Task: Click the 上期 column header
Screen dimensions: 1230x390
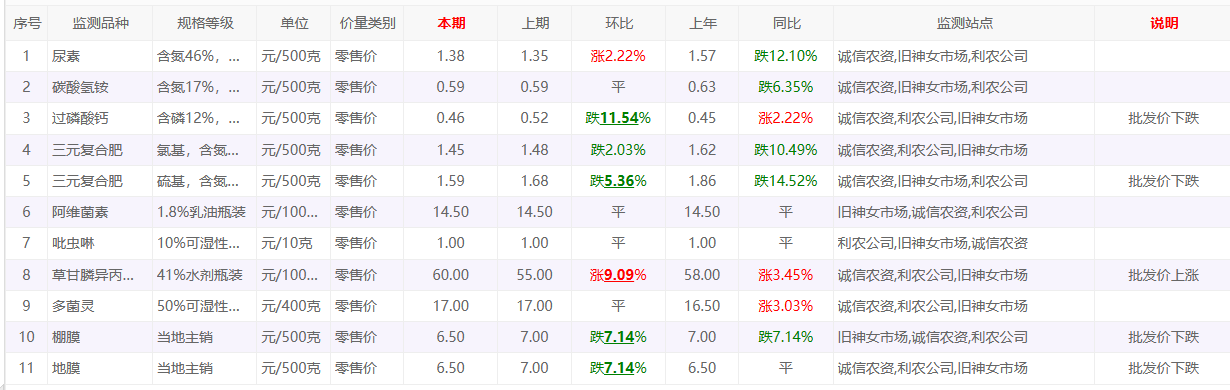Action: 535,23
